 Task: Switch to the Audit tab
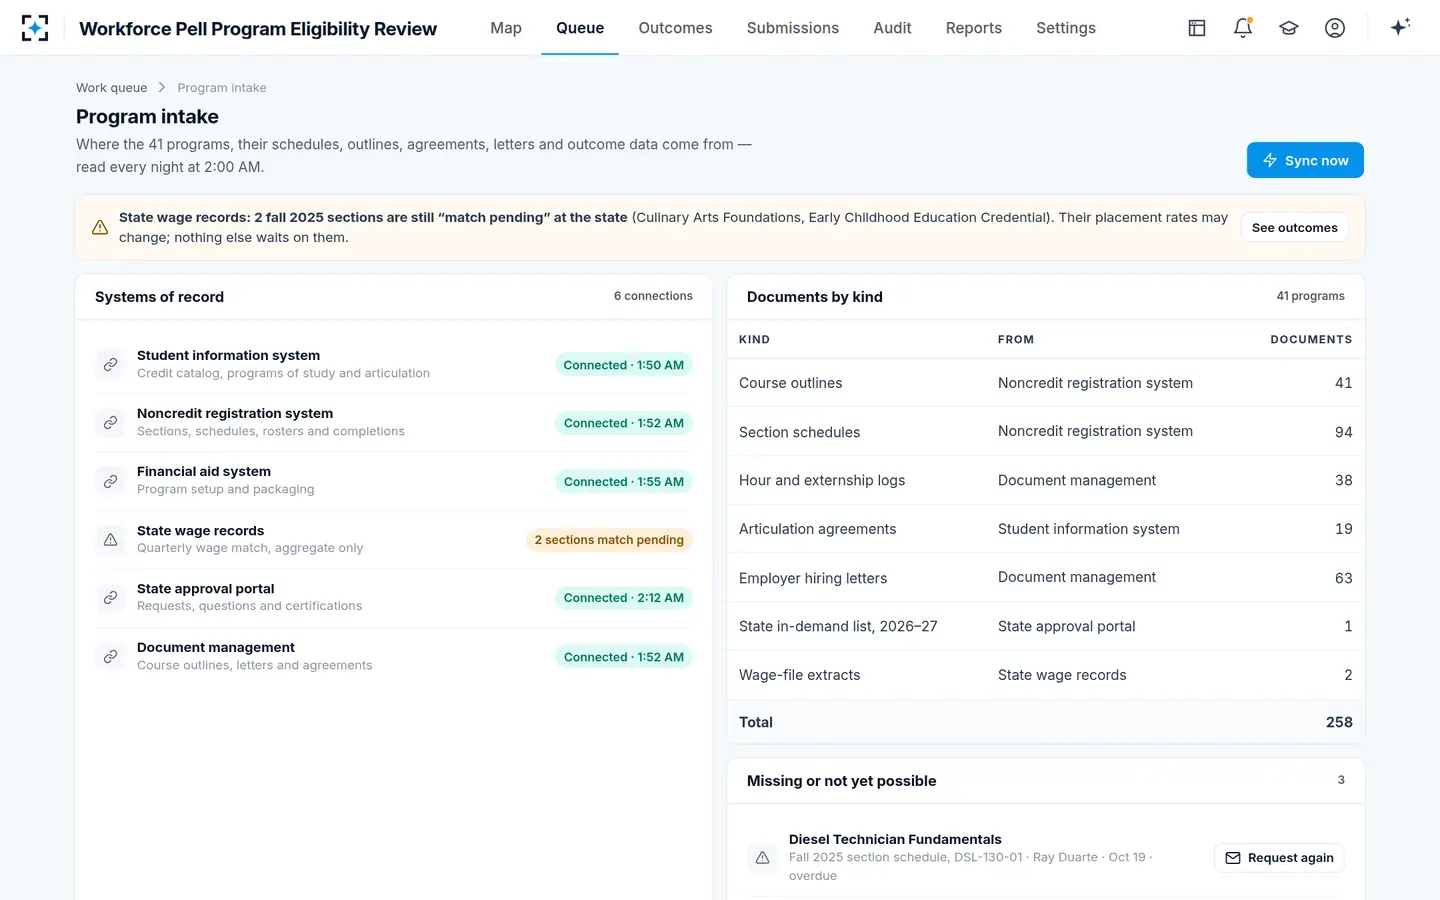(x=892, y=28)
